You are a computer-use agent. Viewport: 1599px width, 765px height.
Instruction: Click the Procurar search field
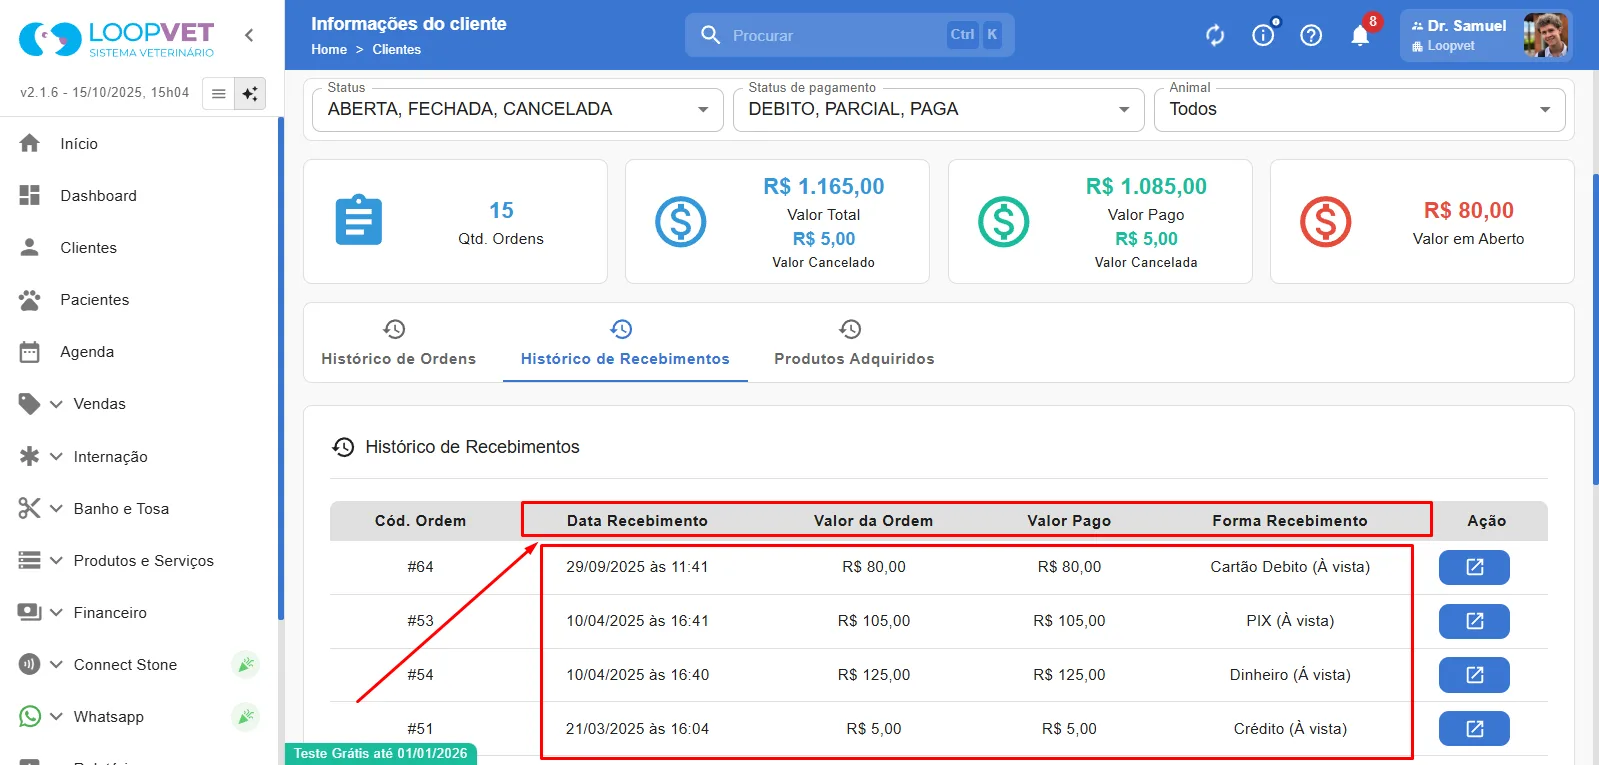pyautogui.click(x=850, y=35)
